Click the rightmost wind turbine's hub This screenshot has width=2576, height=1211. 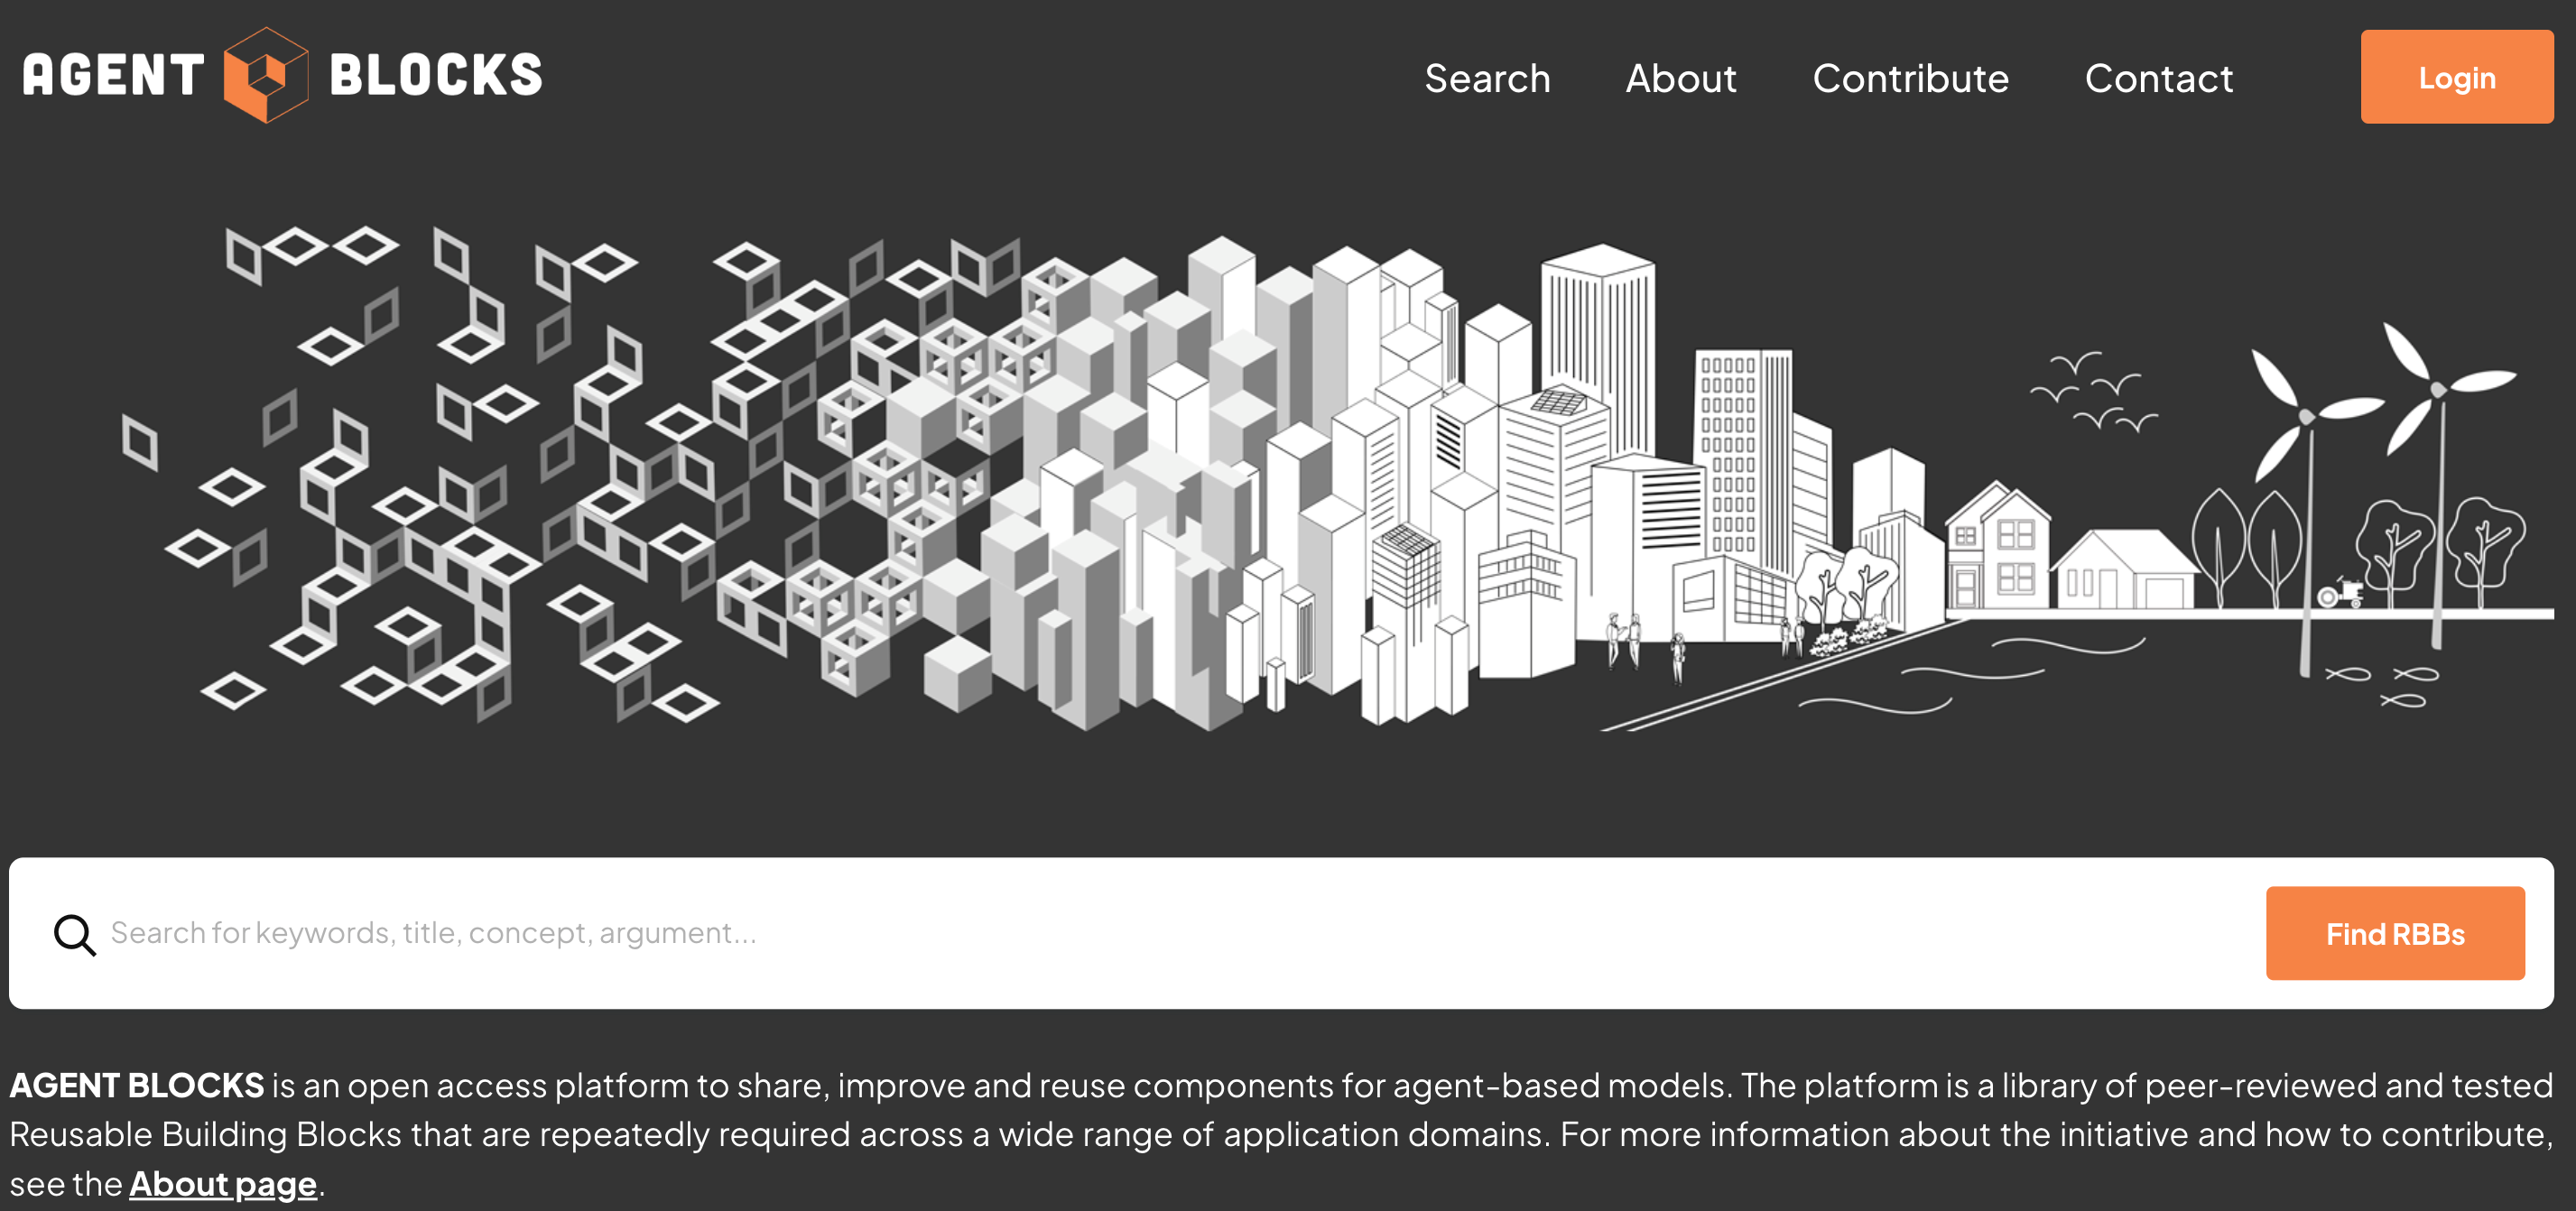click(2438, 389)
